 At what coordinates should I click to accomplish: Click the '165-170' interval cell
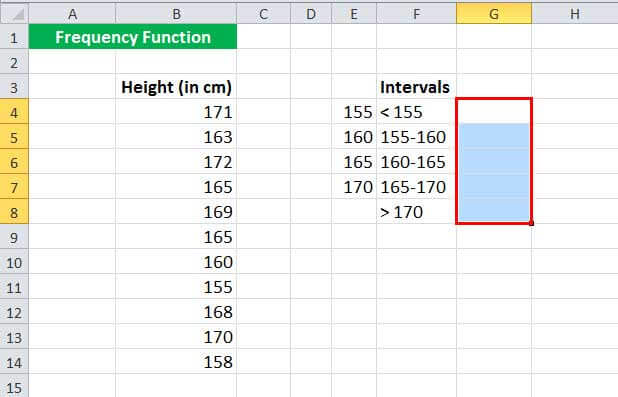417,186
